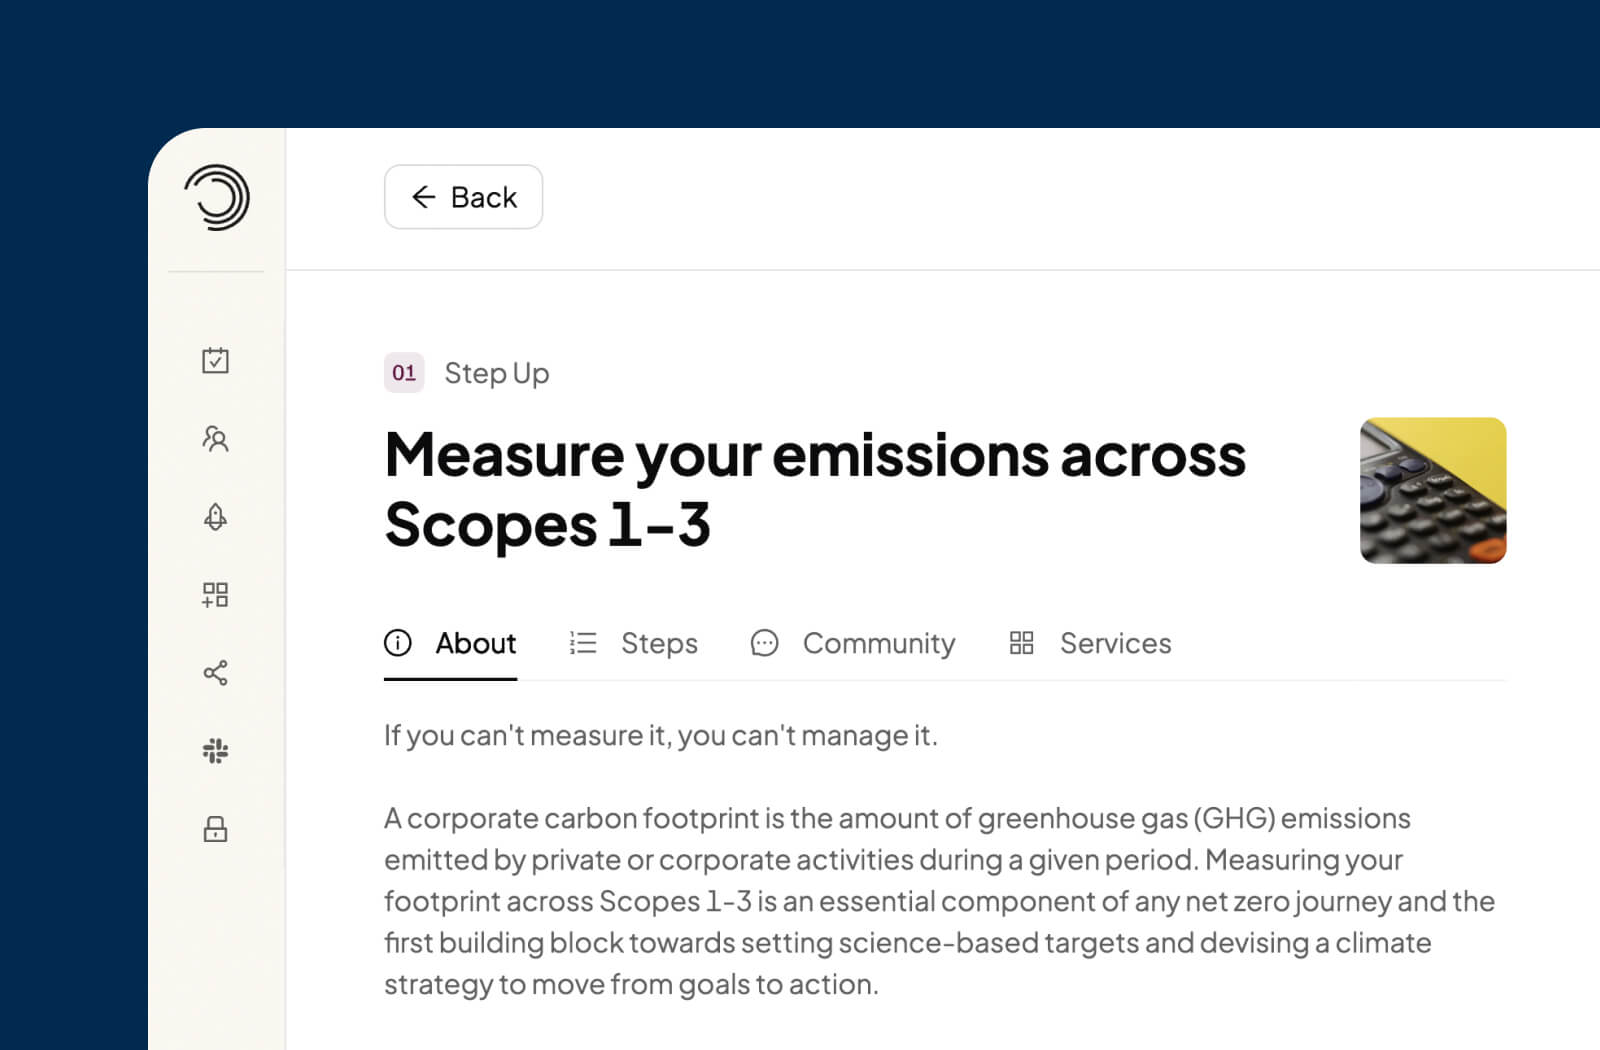Click the chat bubble icon beside Community
1600x1050 pixels.
[x=764, y=644]
